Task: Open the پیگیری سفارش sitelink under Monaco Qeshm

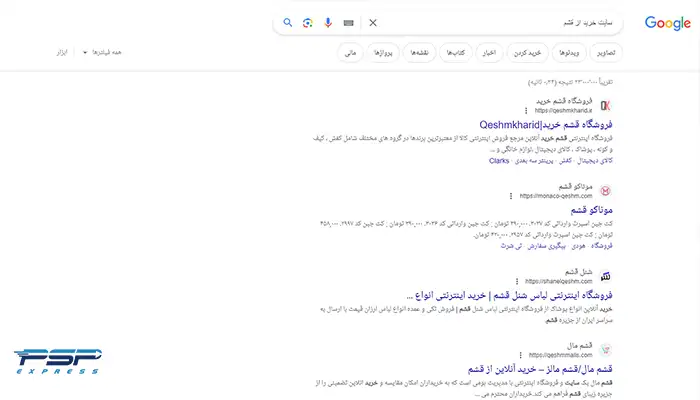Action: [x=546, y=246]
